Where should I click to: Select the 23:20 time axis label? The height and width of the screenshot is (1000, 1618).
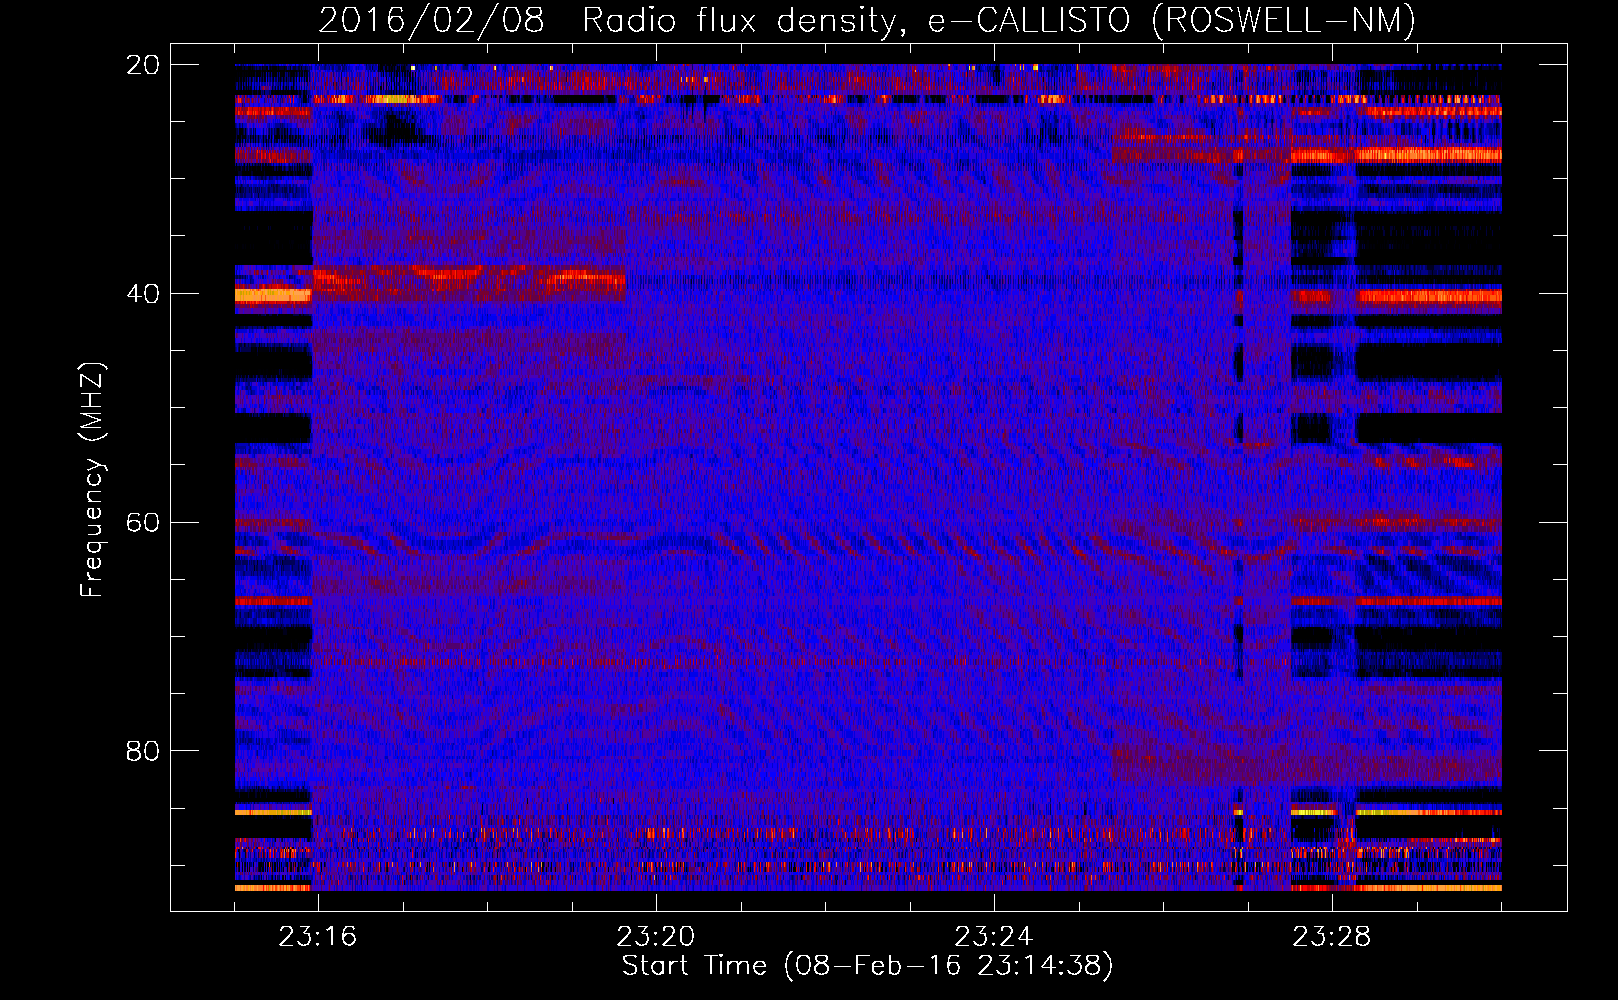coord(656,937)
